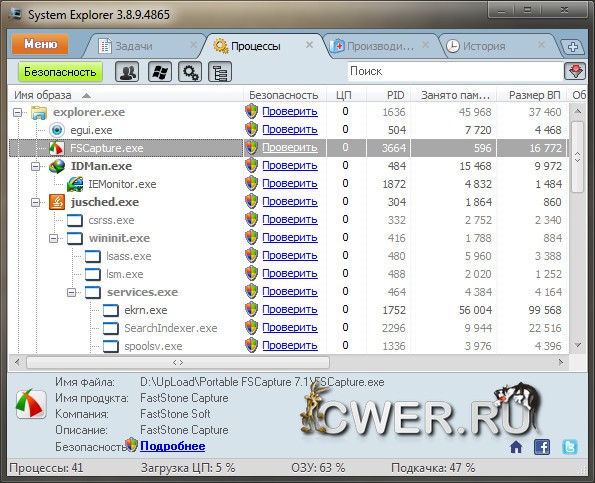The image size is (595, 483).
Task: Select the Процессы tab
Action: 255,46
